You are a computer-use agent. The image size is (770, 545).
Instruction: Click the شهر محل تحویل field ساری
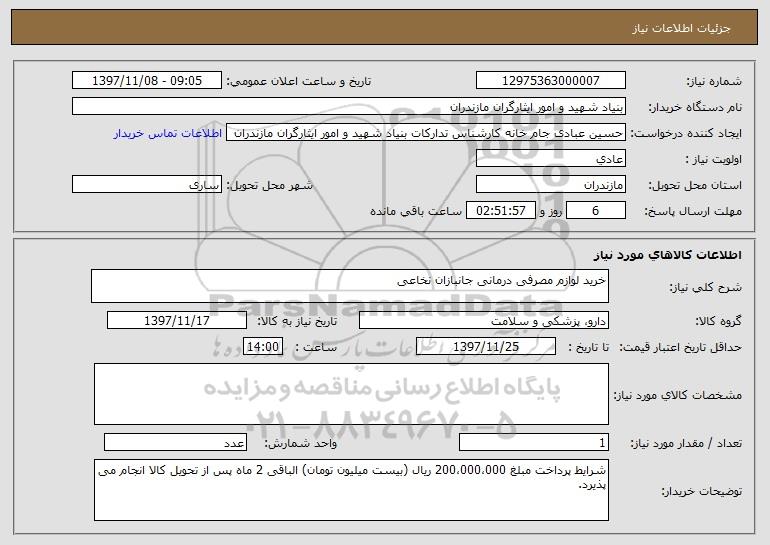[x=147, y=184]
